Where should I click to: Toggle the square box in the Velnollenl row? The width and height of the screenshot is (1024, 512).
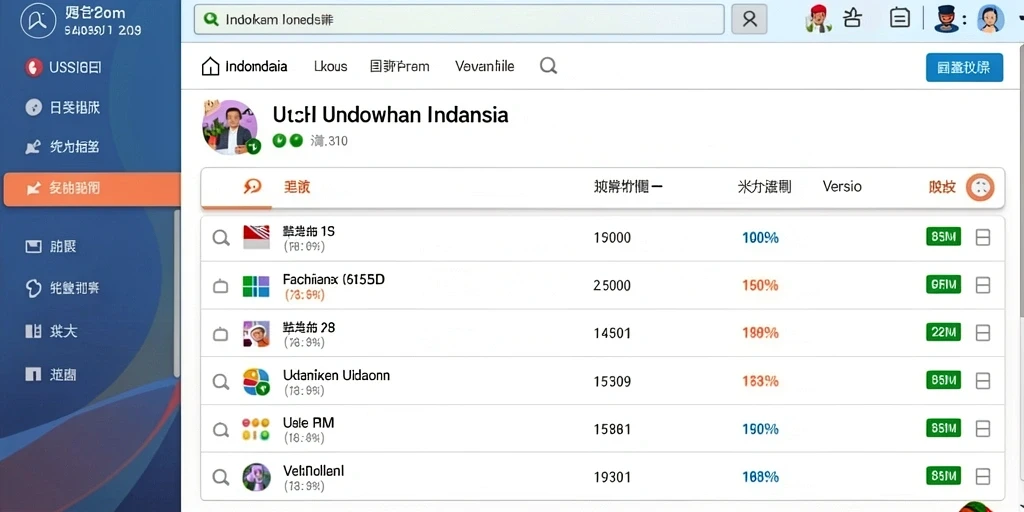[x=982, y=476]
